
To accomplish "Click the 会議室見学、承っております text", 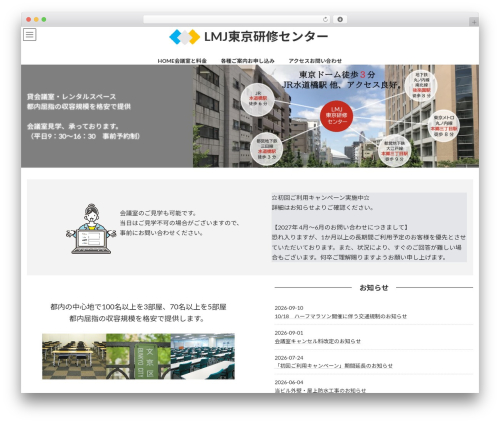I will click(73, 126).
